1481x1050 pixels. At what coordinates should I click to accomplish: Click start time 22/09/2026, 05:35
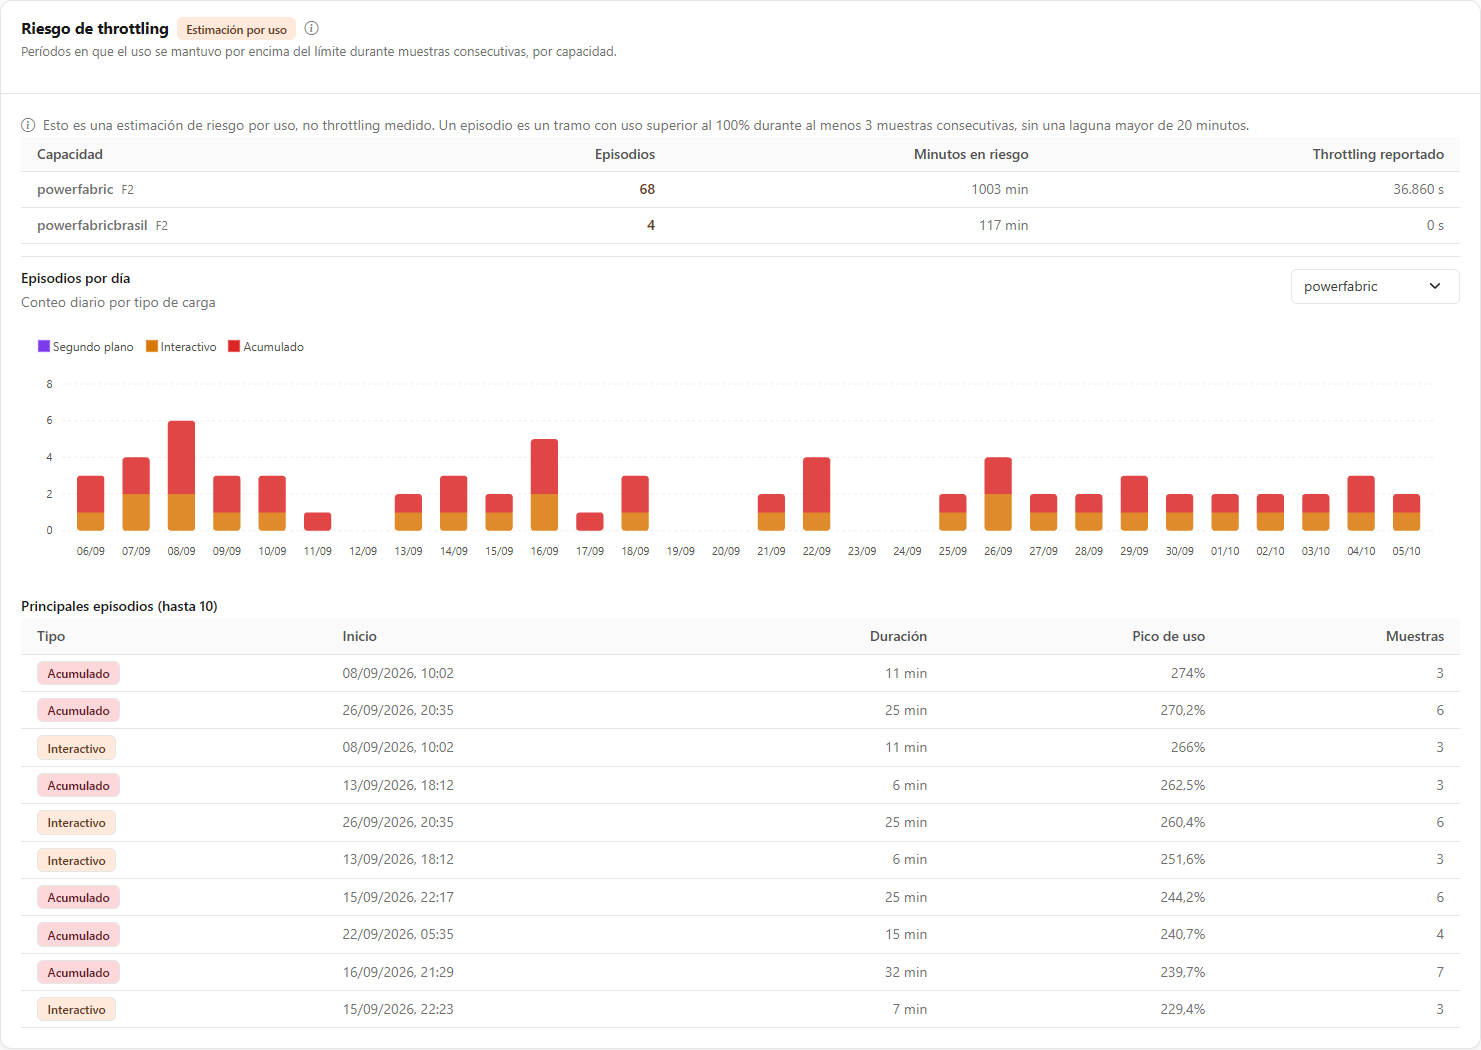pos(398,934)
